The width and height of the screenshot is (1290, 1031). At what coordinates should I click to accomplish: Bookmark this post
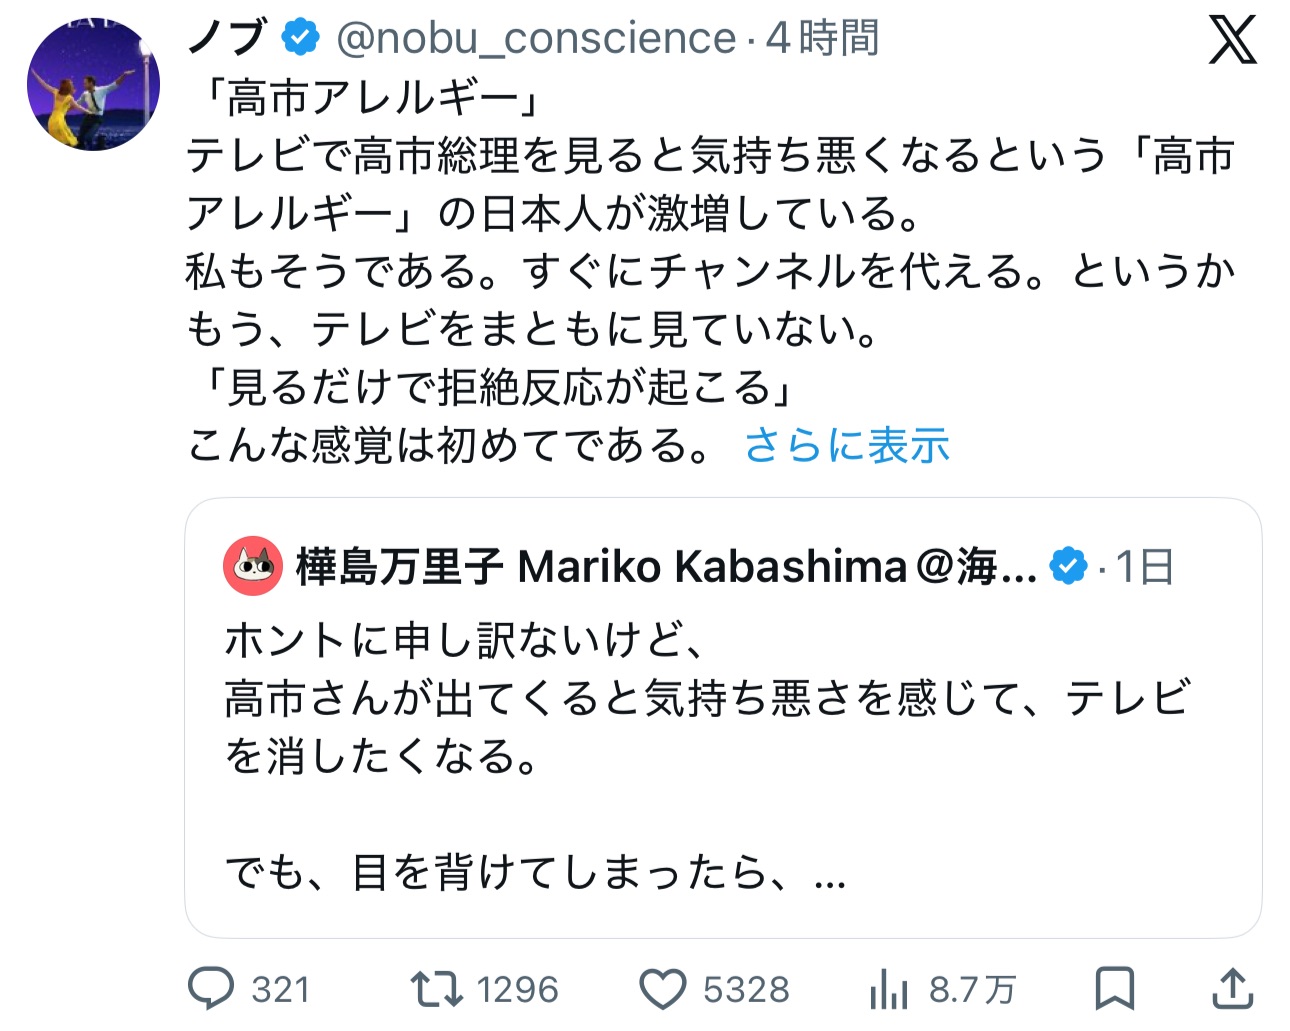coord(1114,989)
